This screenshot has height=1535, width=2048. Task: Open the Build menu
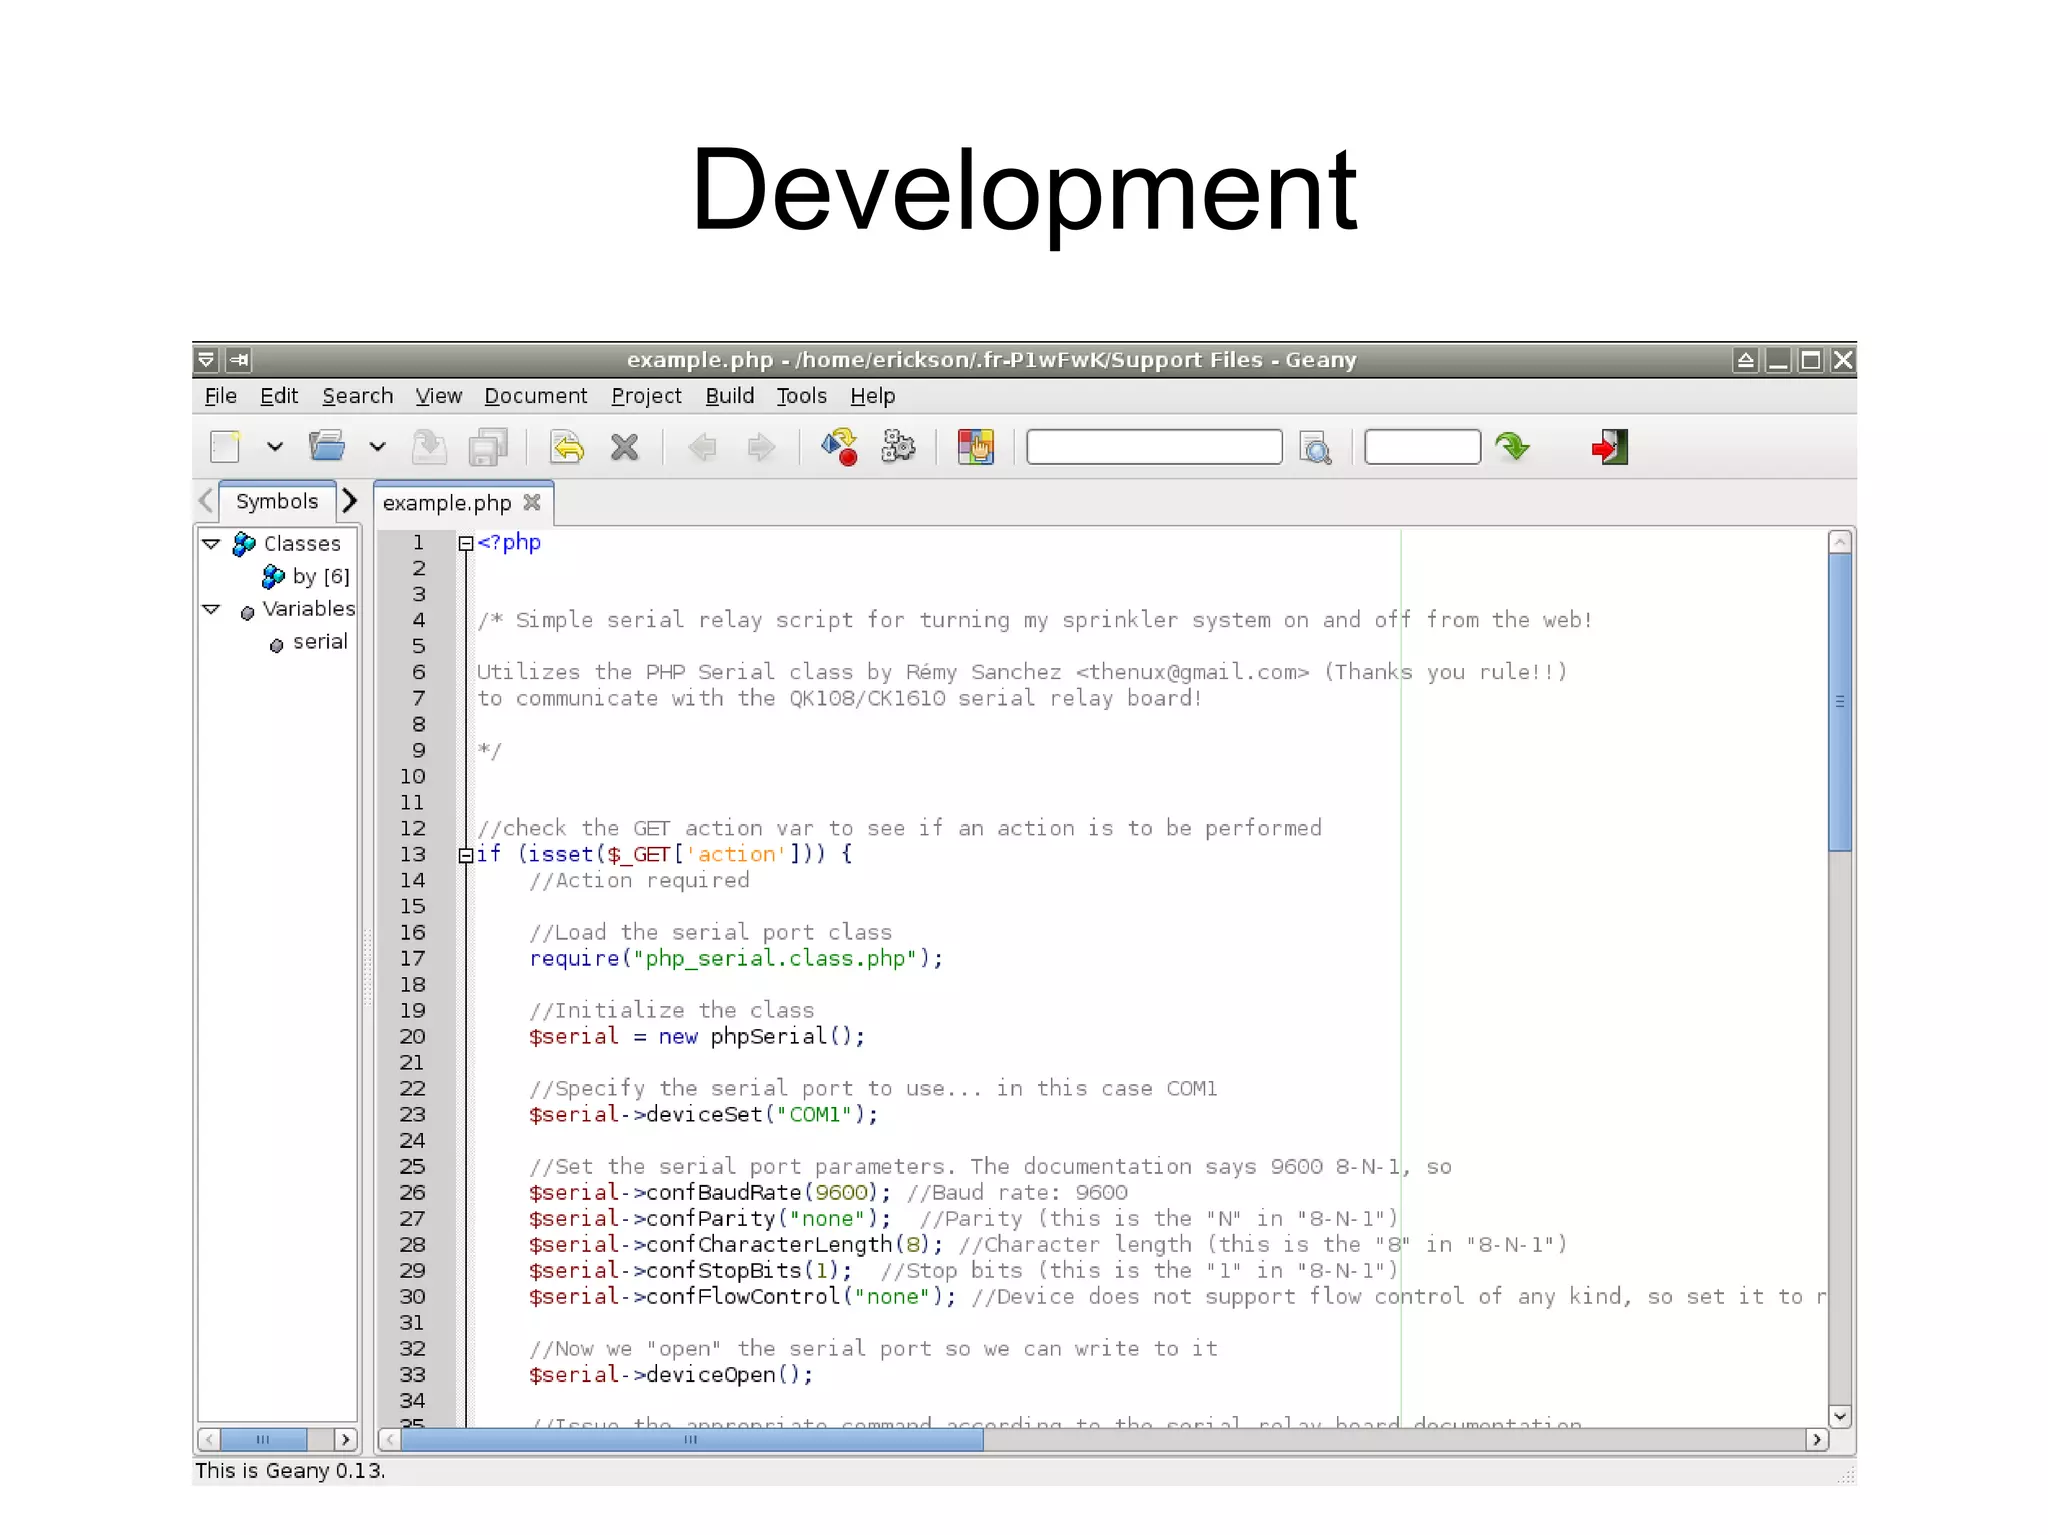point(730,396)
